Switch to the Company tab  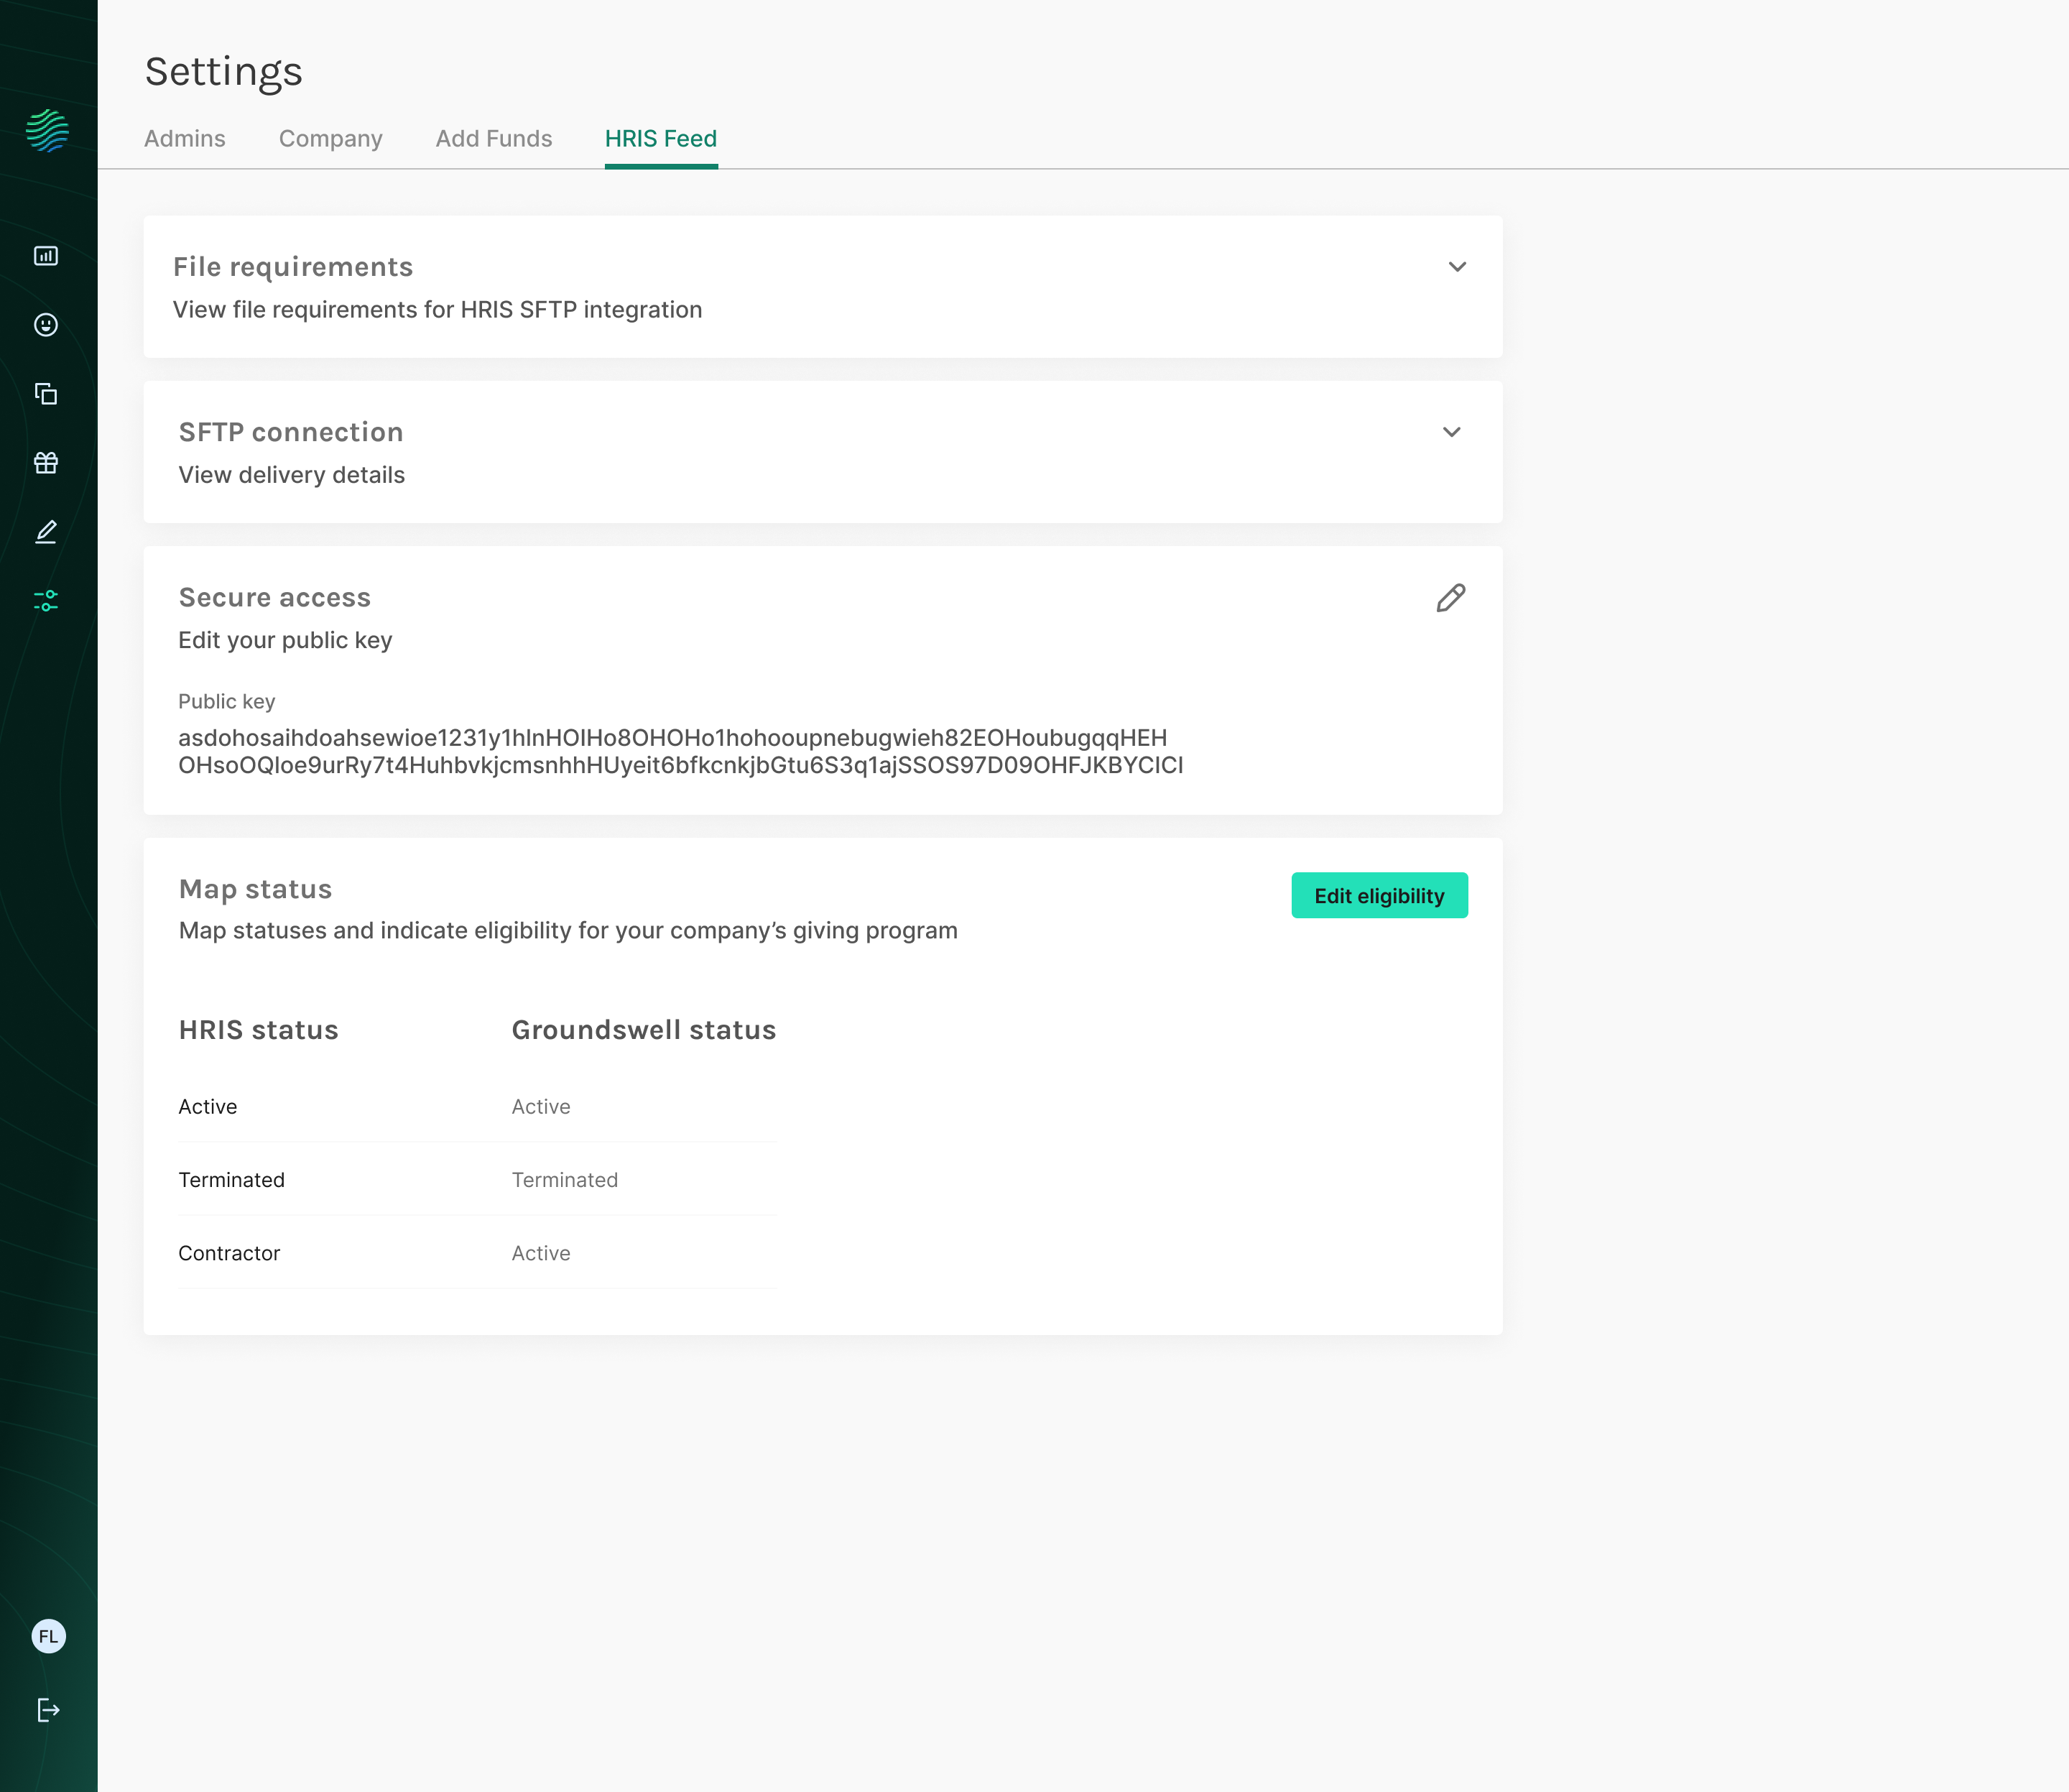(x=330, y=139)
